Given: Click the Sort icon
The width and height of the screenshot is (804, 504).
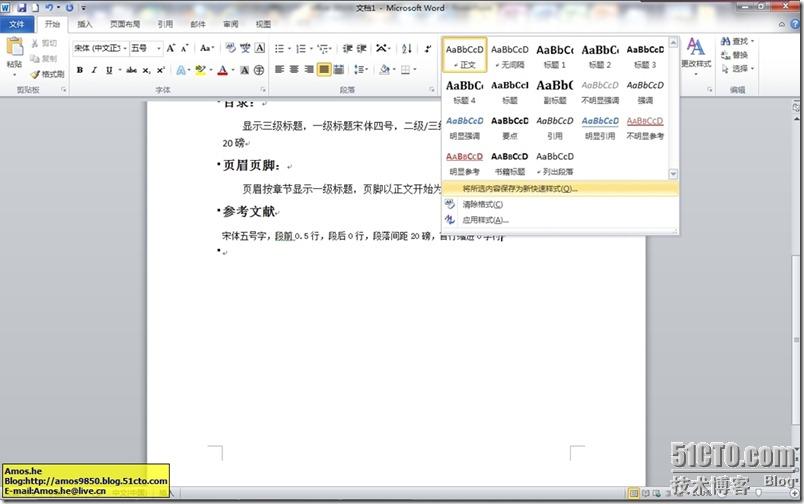Looking at the screenshot, I should point(407,49).
